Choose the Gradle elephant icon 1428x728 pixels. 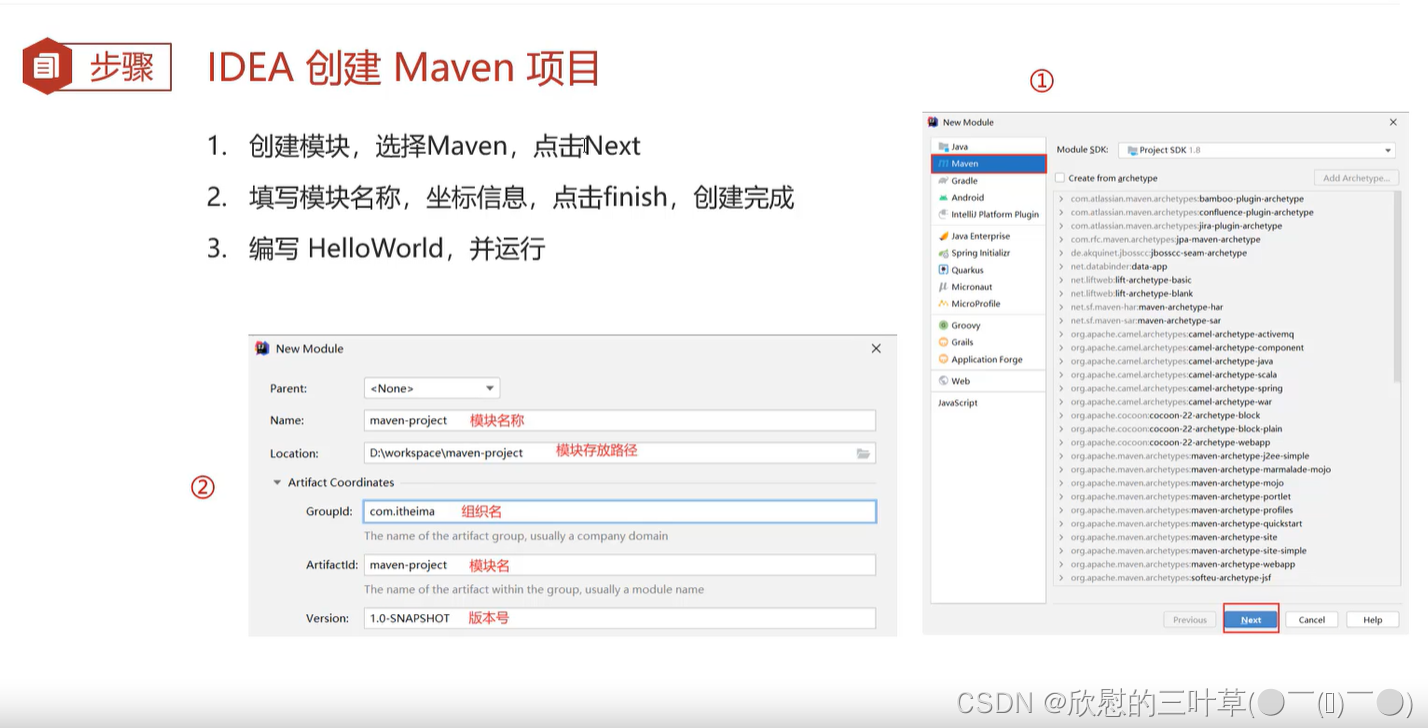point(943,181)
